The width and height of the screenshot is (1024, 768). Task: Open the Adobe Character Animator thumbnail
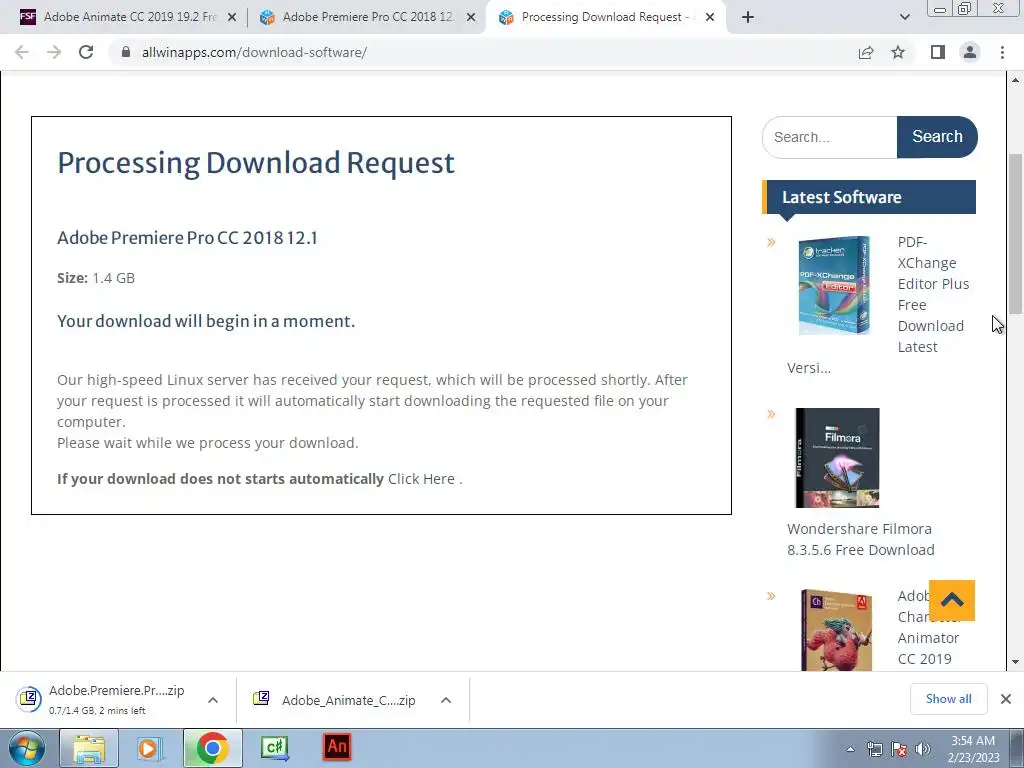click(x=837, y=630)
